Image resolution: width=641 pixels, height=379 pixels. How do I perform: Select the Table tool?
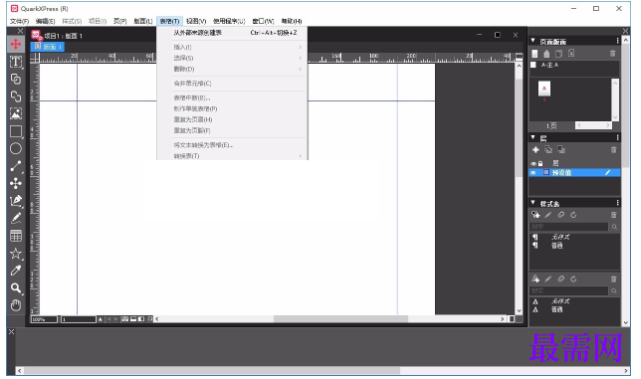click(16, 236)
